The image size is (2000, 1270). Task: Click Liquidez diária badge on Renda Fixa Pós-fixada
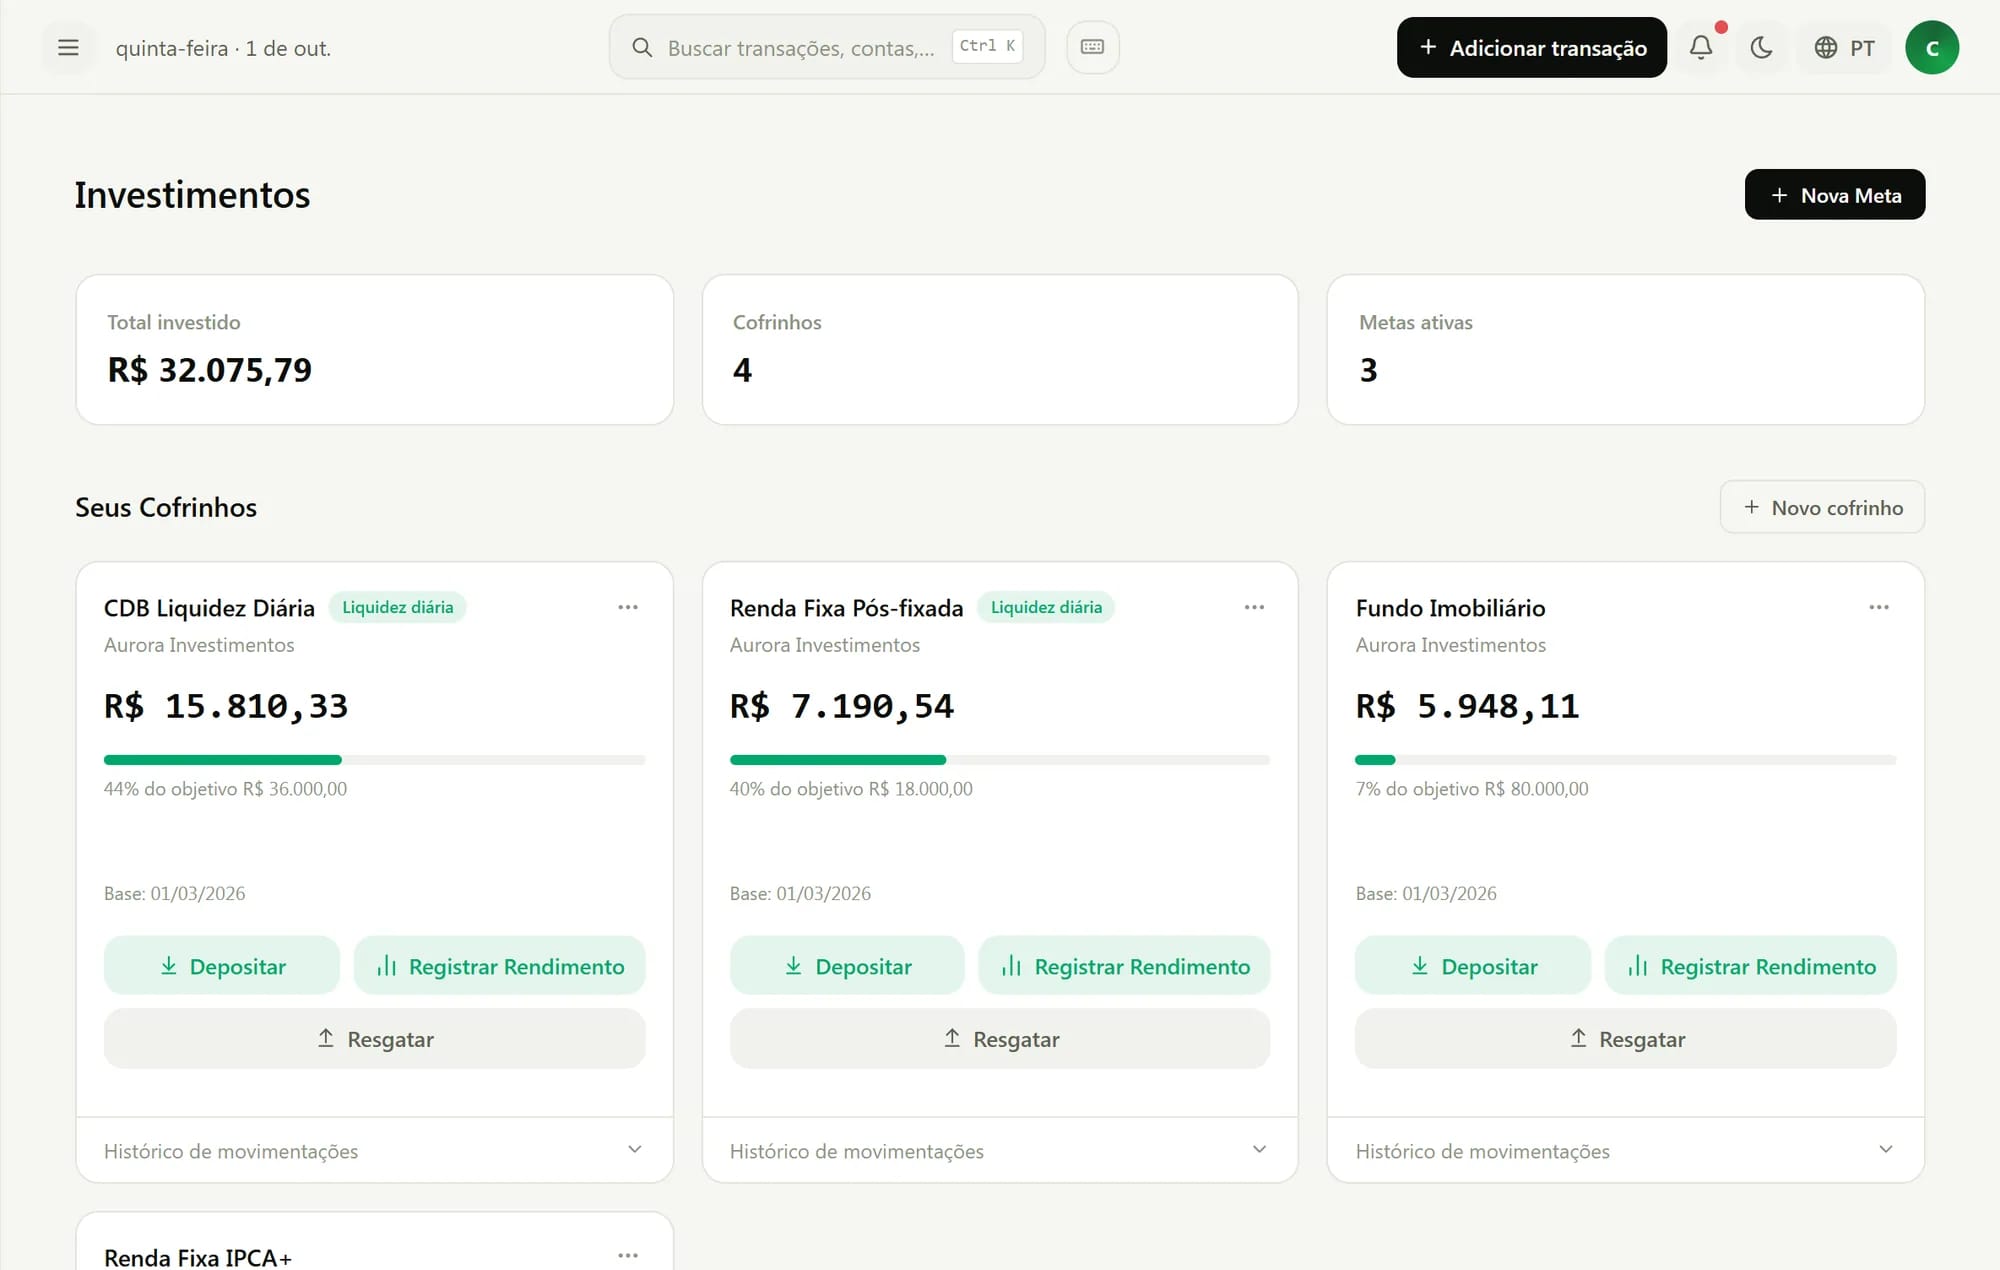[x=1046, y=607]
